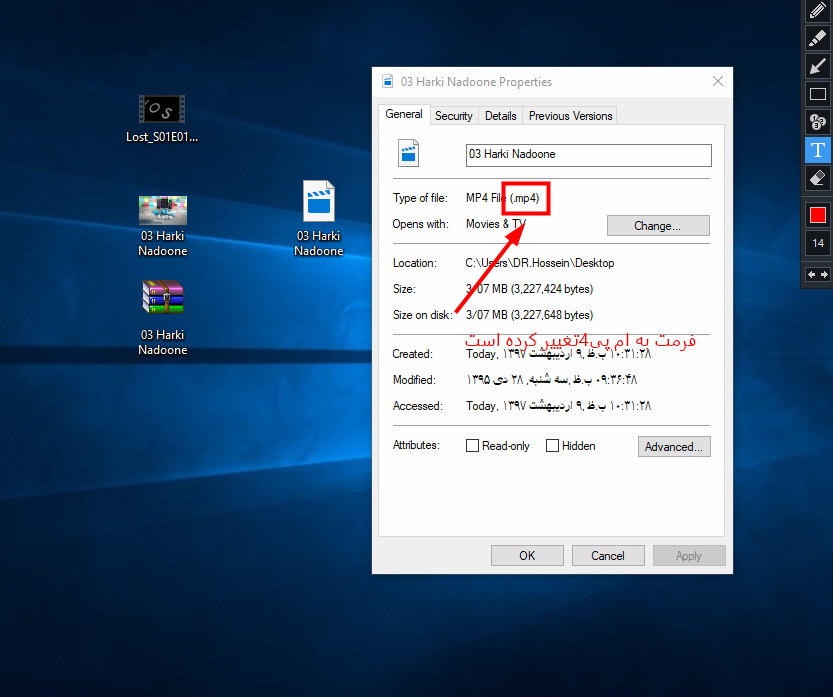The height and width of the screenshot is (697, 833).
Task: Activate the Text tool
Action: [x=817, y=150]
